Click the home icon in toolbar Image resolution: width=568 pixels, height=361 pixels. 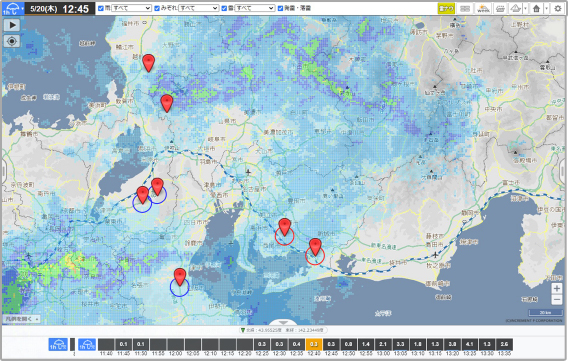tap(536, 8)
